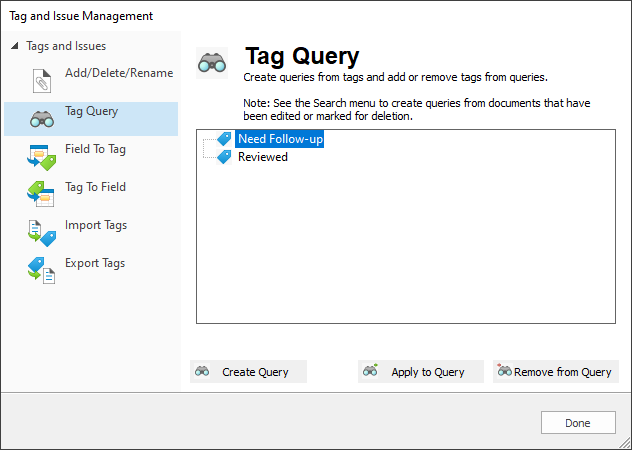Viewport: 632px width, 450px height.
Task: Click the Add/Delete/Rename paperclip document icon
Action: (42, 81)
